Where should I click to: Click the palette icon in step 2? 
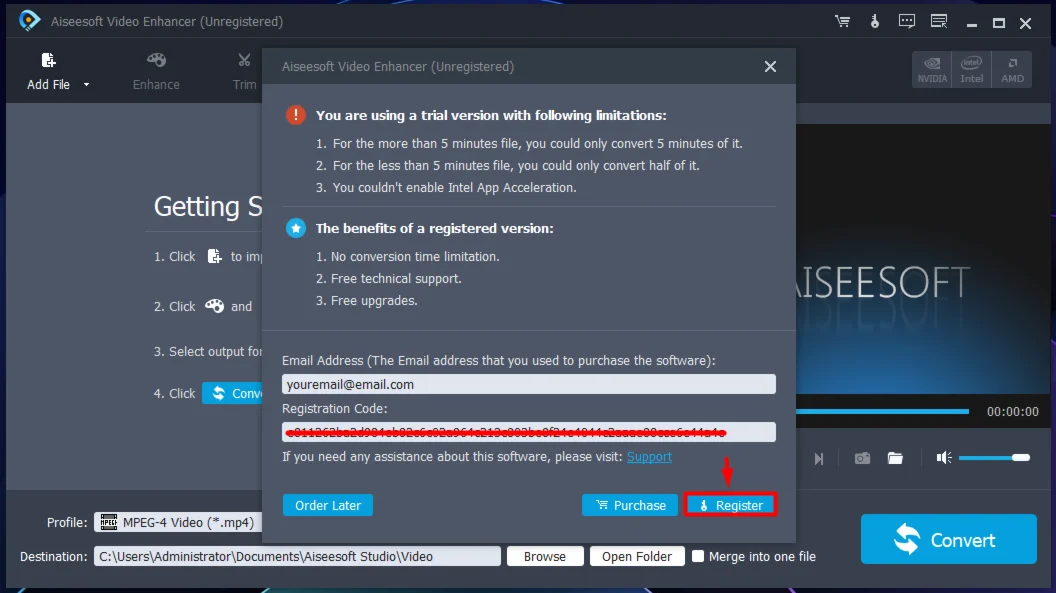pos(214,306)
